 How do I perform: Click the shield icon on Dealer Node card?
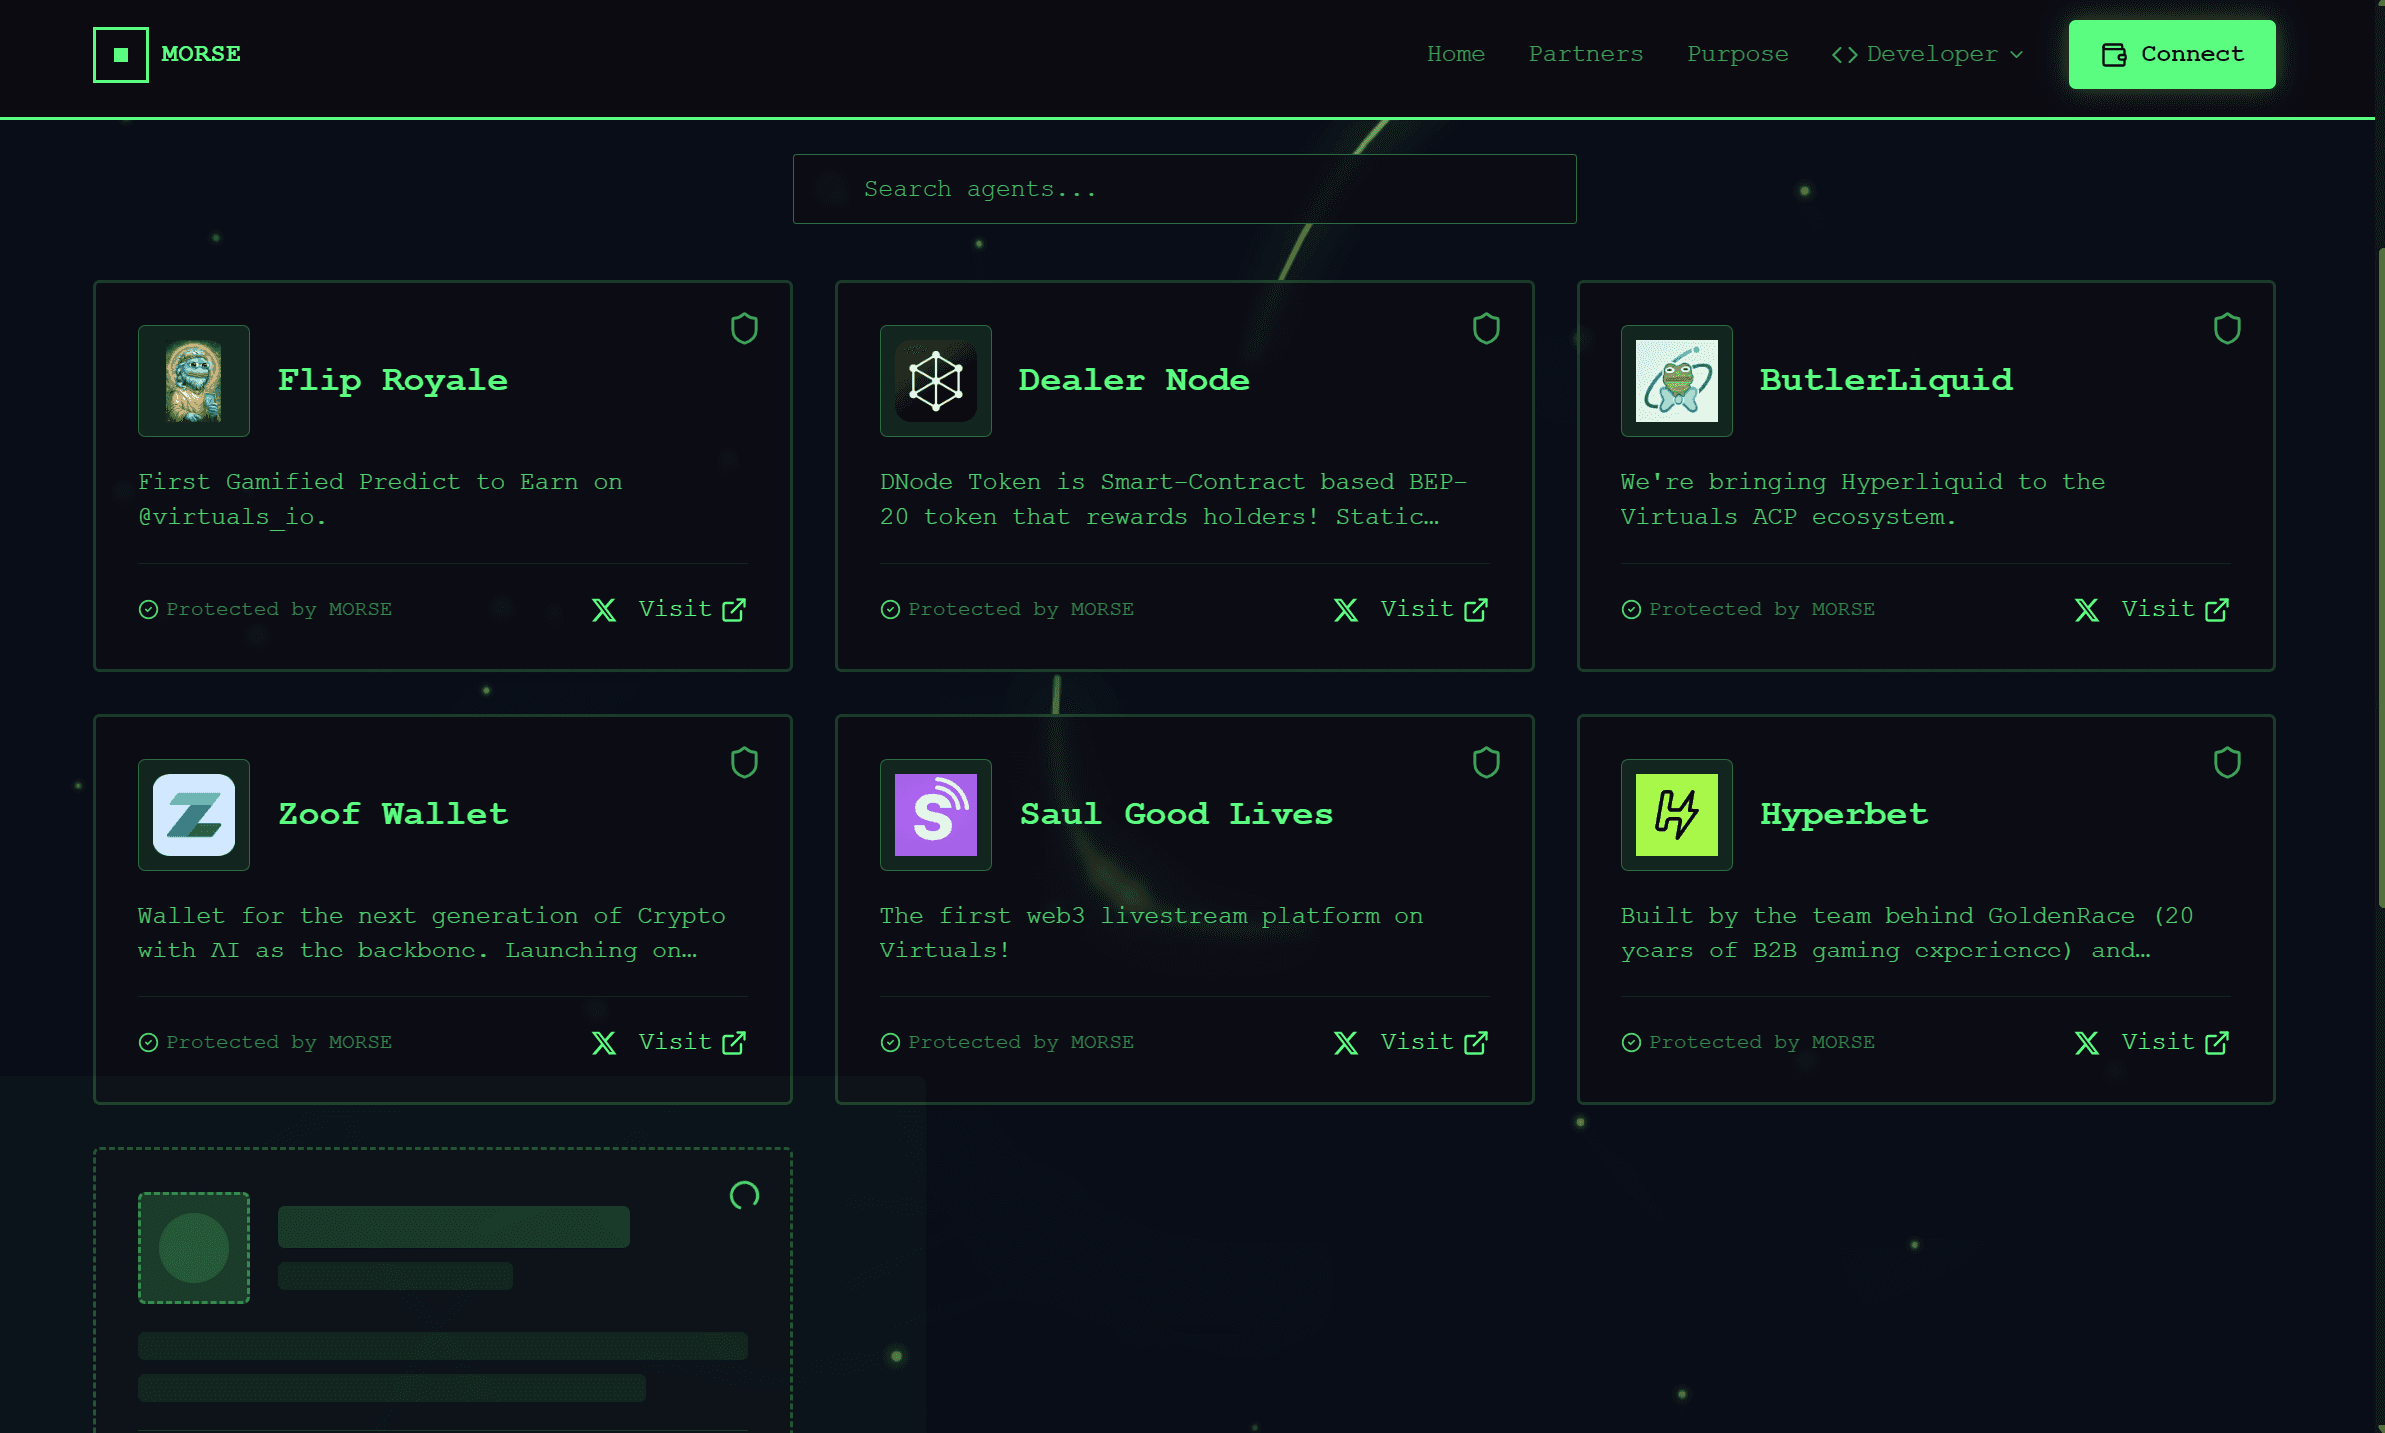(1486, 328)
